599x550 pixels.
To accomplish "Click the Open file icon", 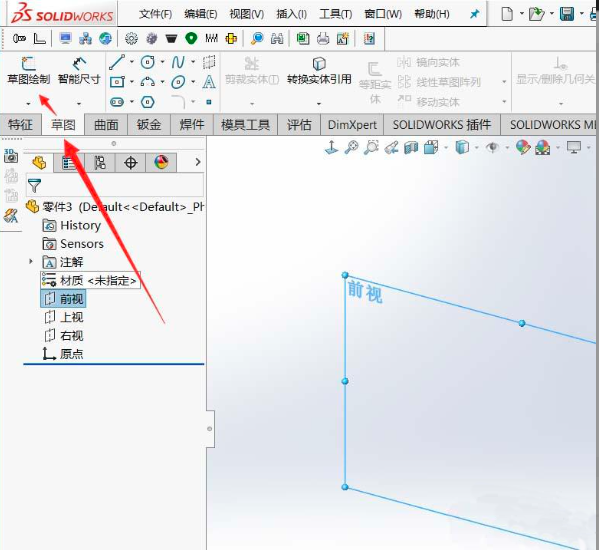I will [536, 14].
